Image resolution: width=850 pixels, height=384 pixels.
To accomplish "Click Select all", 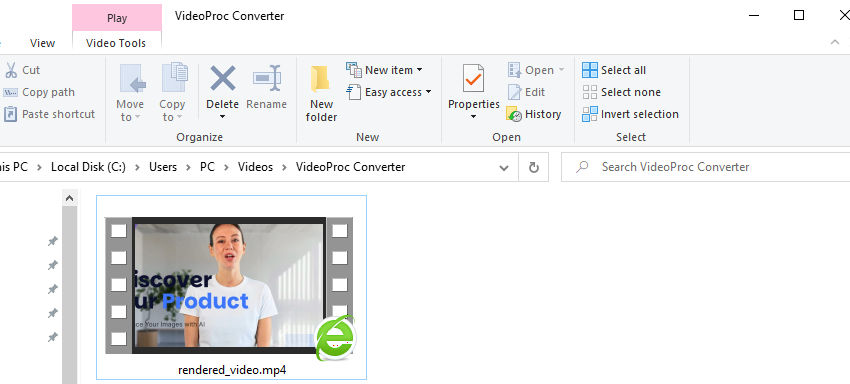I will point(614,70).
